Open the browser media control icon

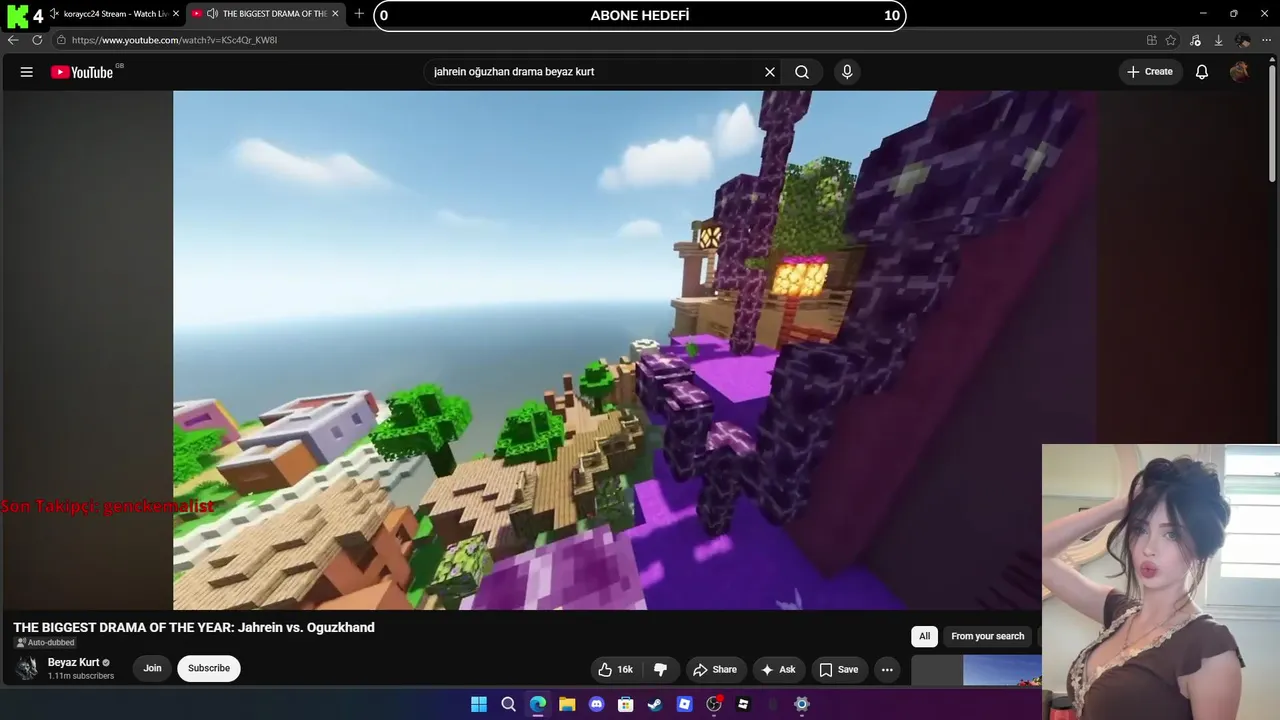[1195, 40]
